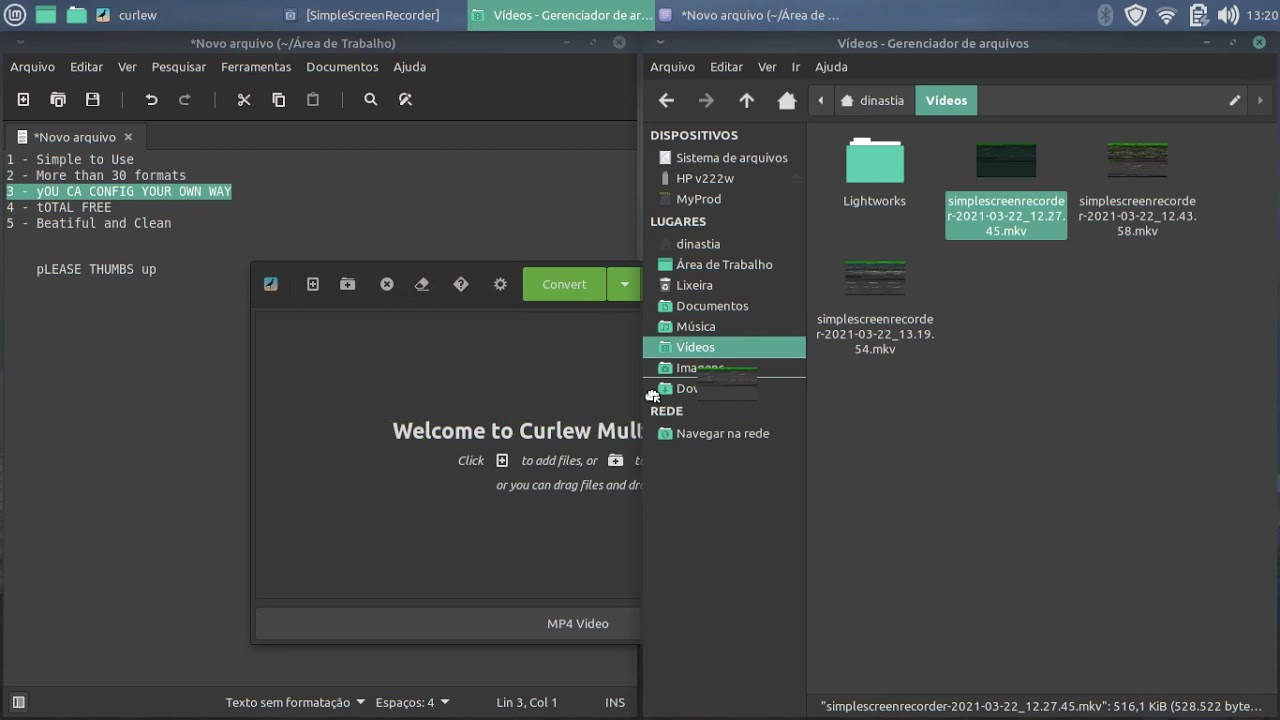Image resolution: width=1280 pixels, height=720 pixels.
Task: Select the Lightworks folder
Action: pos(874,173)
